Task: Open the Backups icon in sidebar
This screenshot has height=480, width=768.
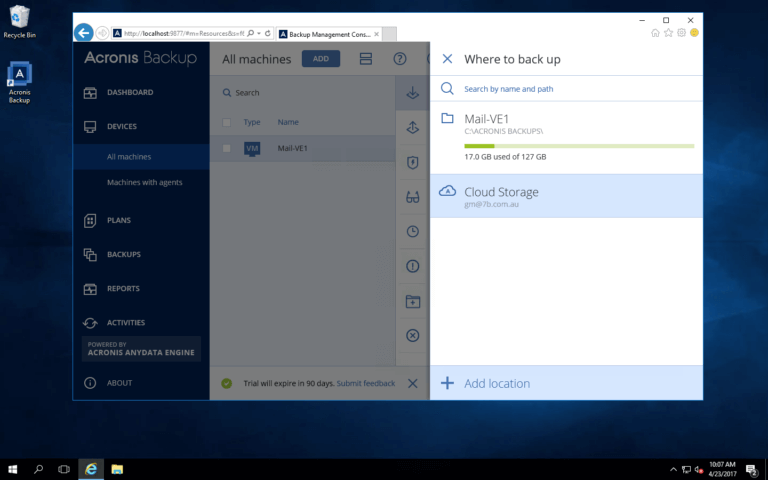Action: pyautogui.click(x=90, y=255)
